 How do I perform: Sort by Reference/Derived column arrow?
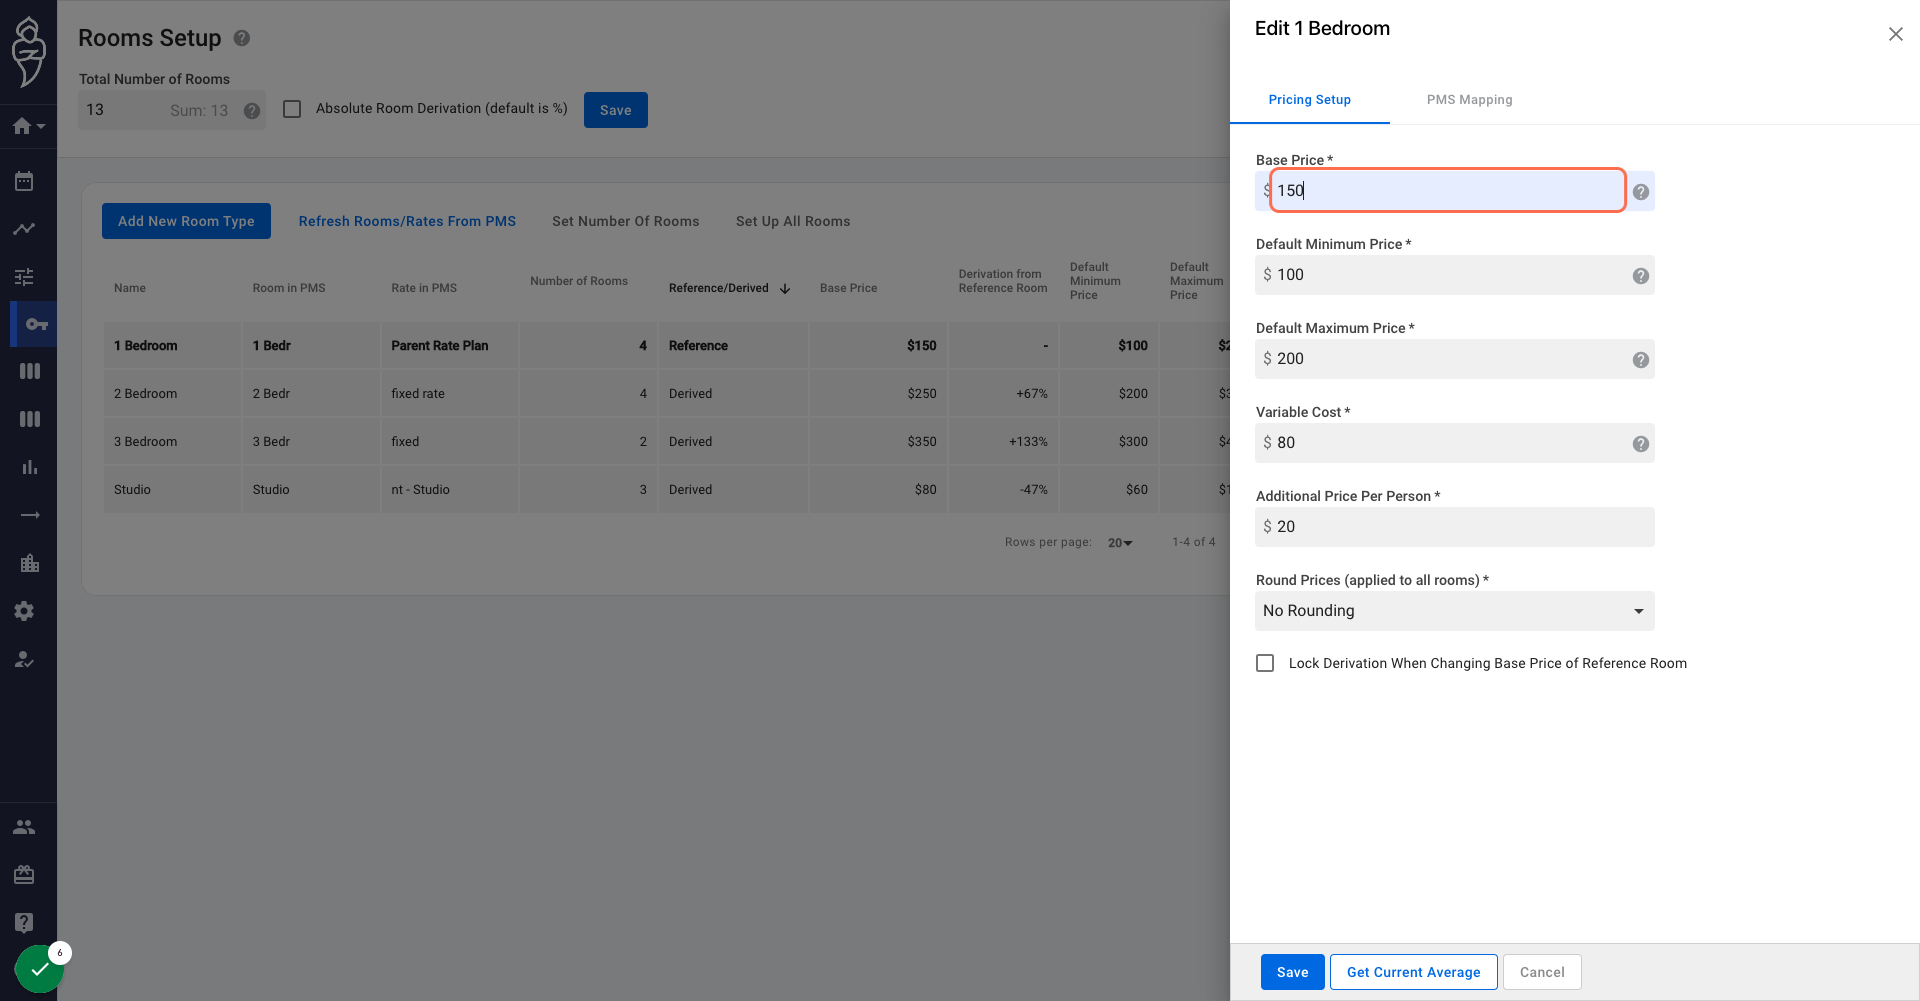click(785, 289)
